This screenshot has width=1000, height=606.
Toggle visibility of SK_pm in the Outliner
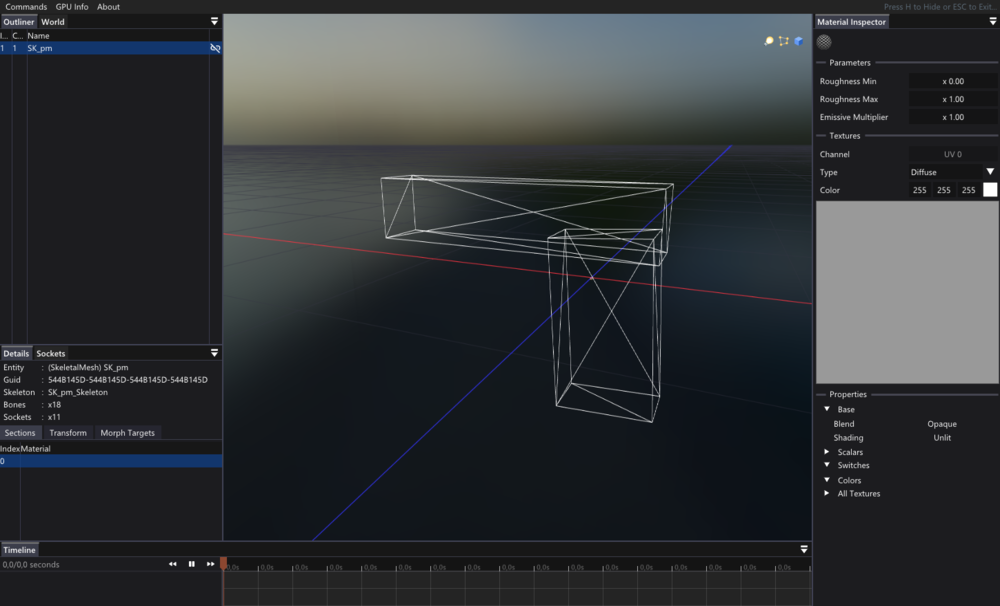pos(215,47)
